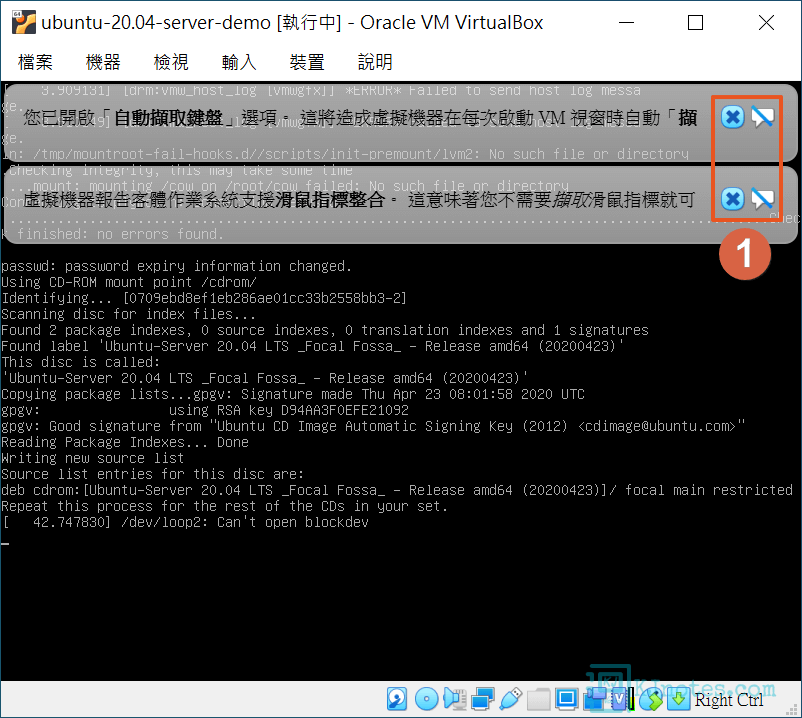The height and width of the screenshot is (718, 802).
Task: Open the 裝置 menu
Action: (x=307, y=62)
